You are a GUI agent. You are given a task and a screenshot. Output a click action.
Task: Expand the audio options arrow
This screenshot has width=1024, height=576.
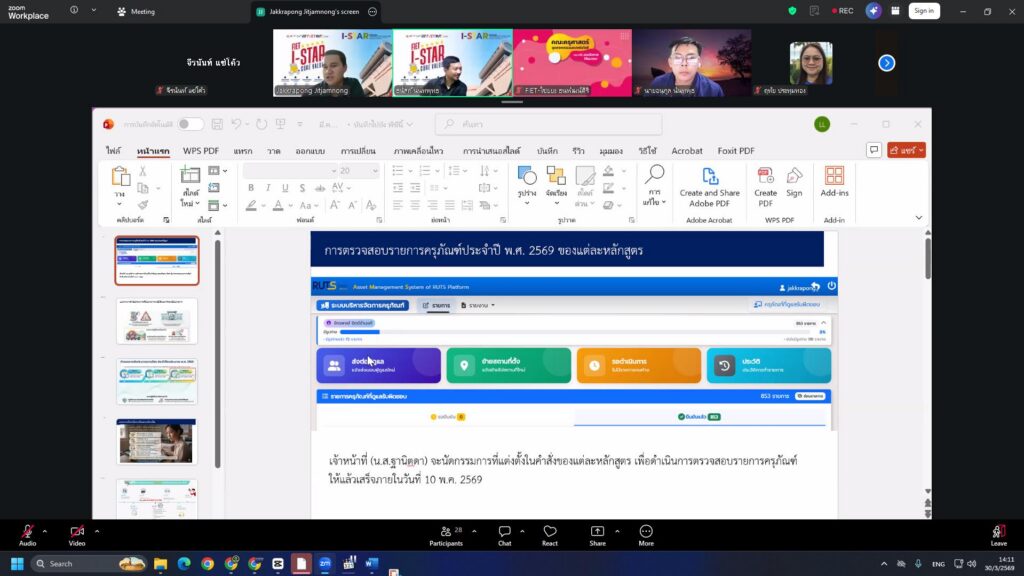(x=45, y=531)
